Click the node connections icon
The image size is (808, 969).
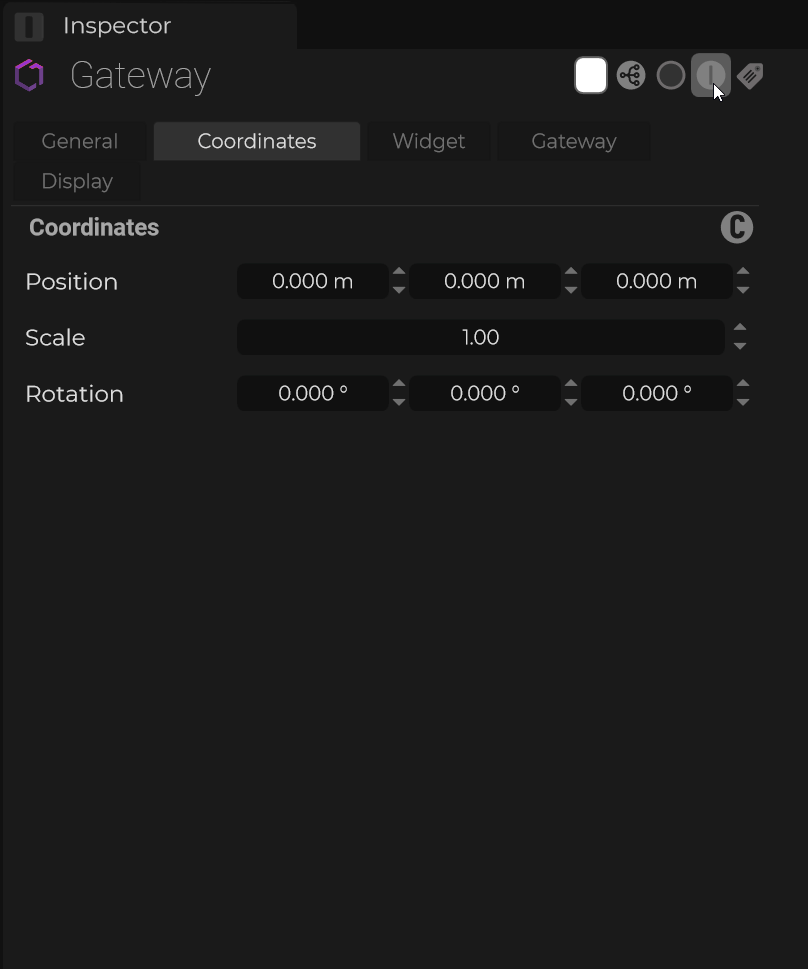click(x=631, y=76)
